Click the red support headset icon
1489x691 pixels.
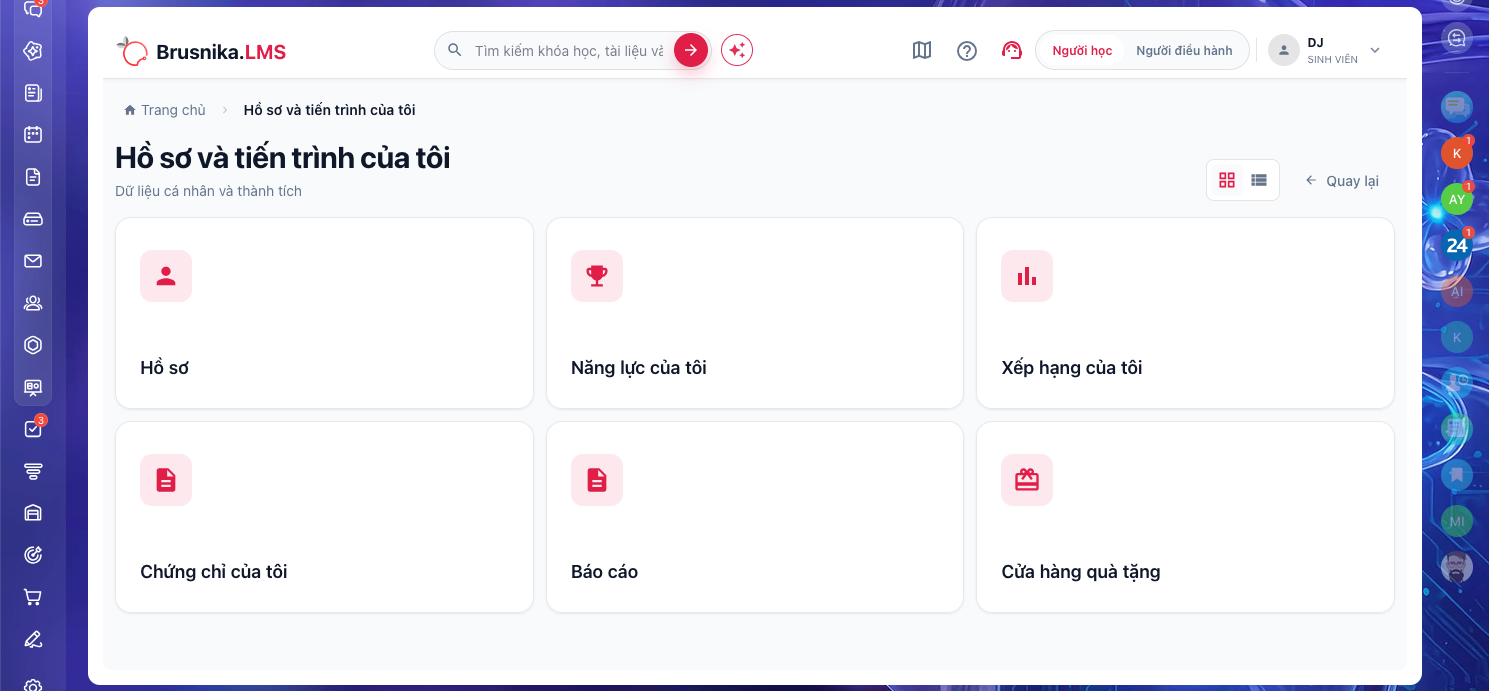tap(1011, 50)
